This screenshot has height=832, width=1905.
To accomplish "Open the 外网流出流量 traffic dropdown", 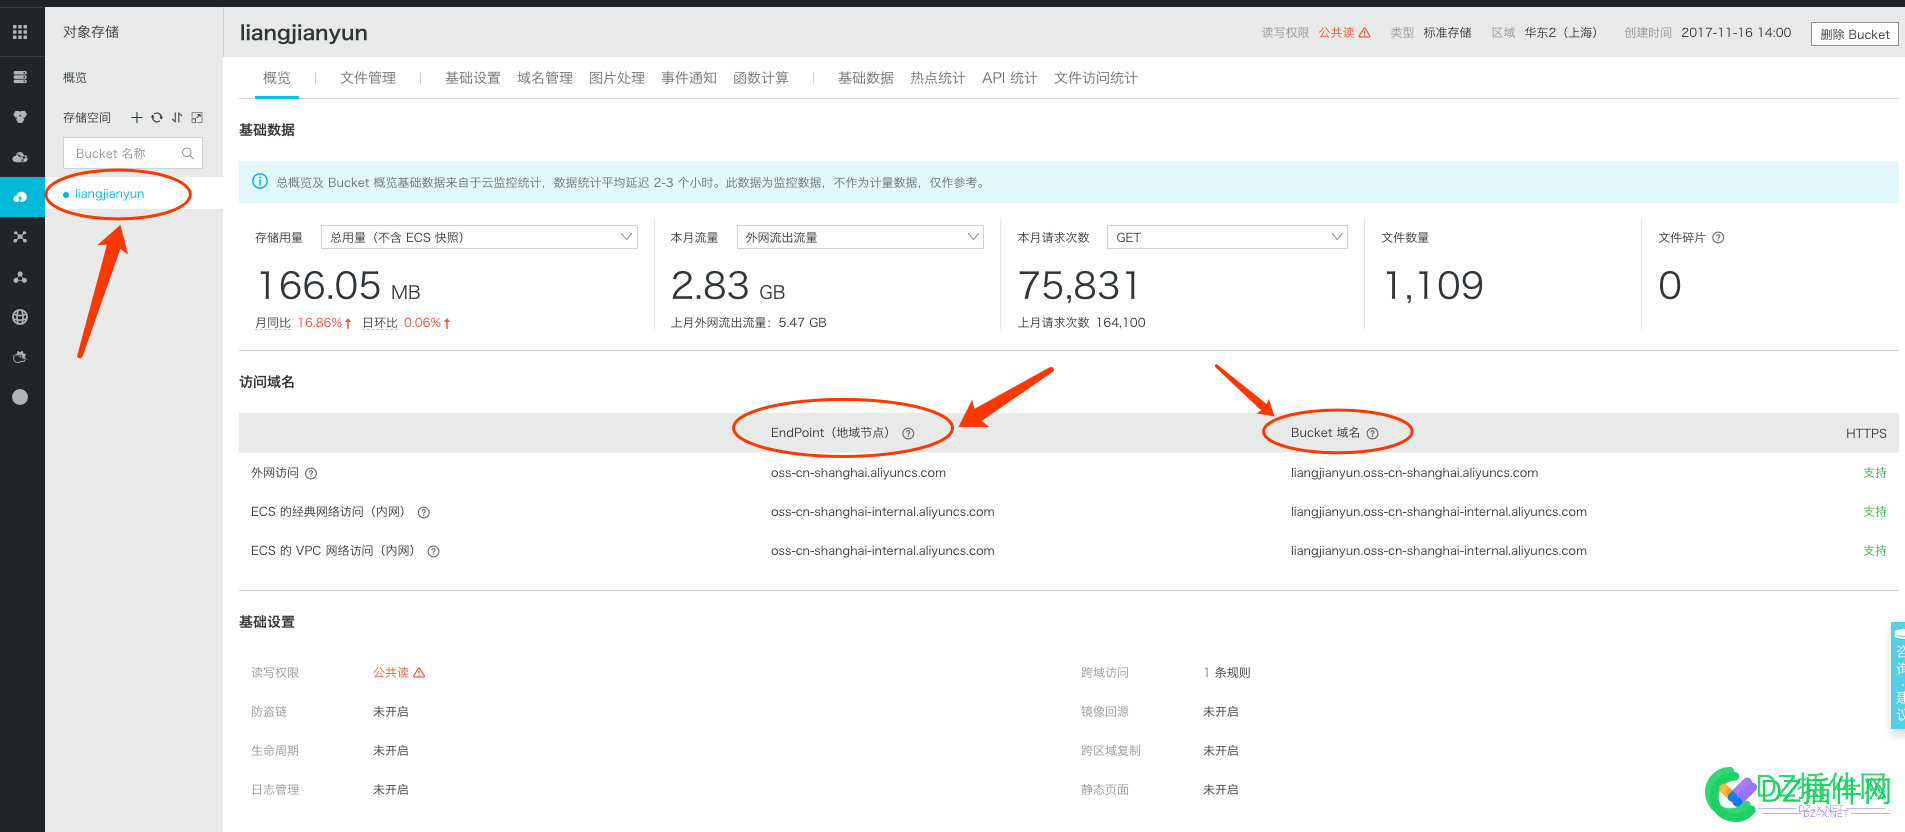I will tap(860, 237).
